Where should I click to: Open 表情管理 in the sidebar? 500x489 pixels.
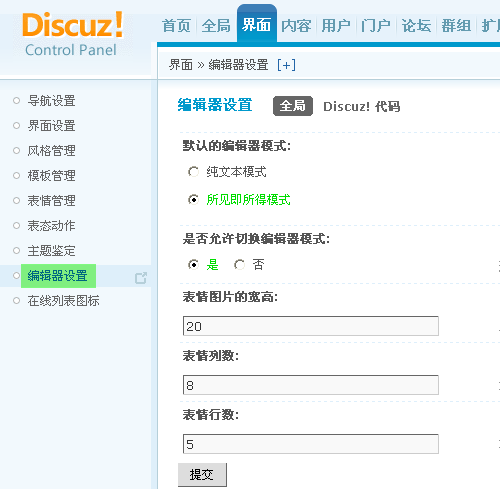51,201
